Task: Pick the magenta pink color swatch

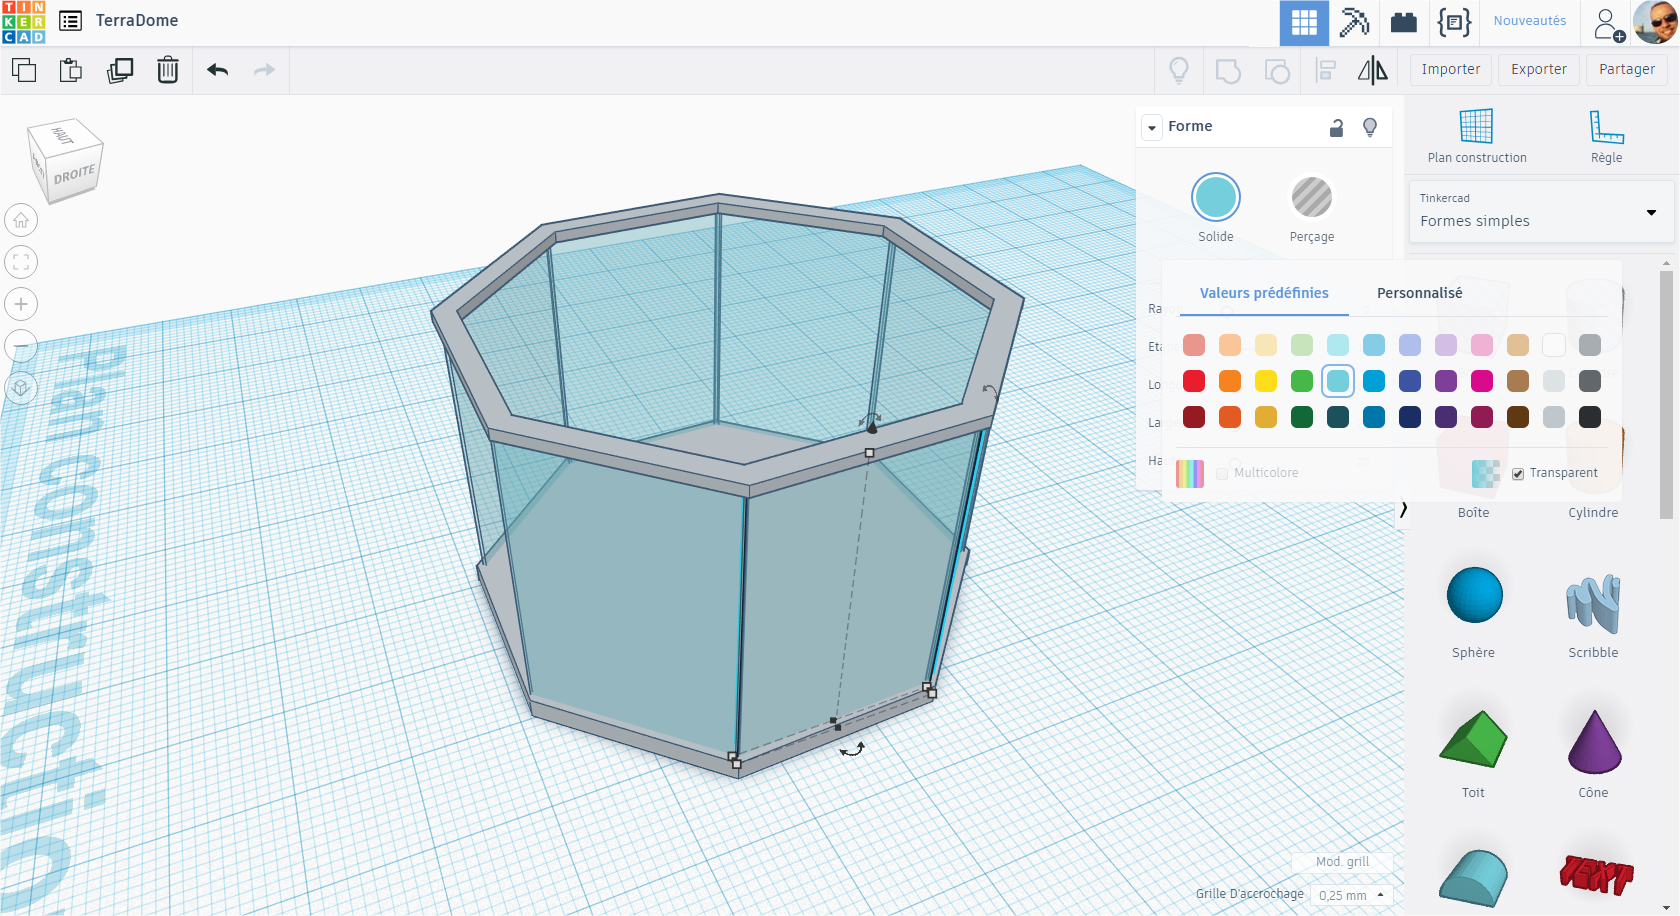Action: (x=1482, y=381)
